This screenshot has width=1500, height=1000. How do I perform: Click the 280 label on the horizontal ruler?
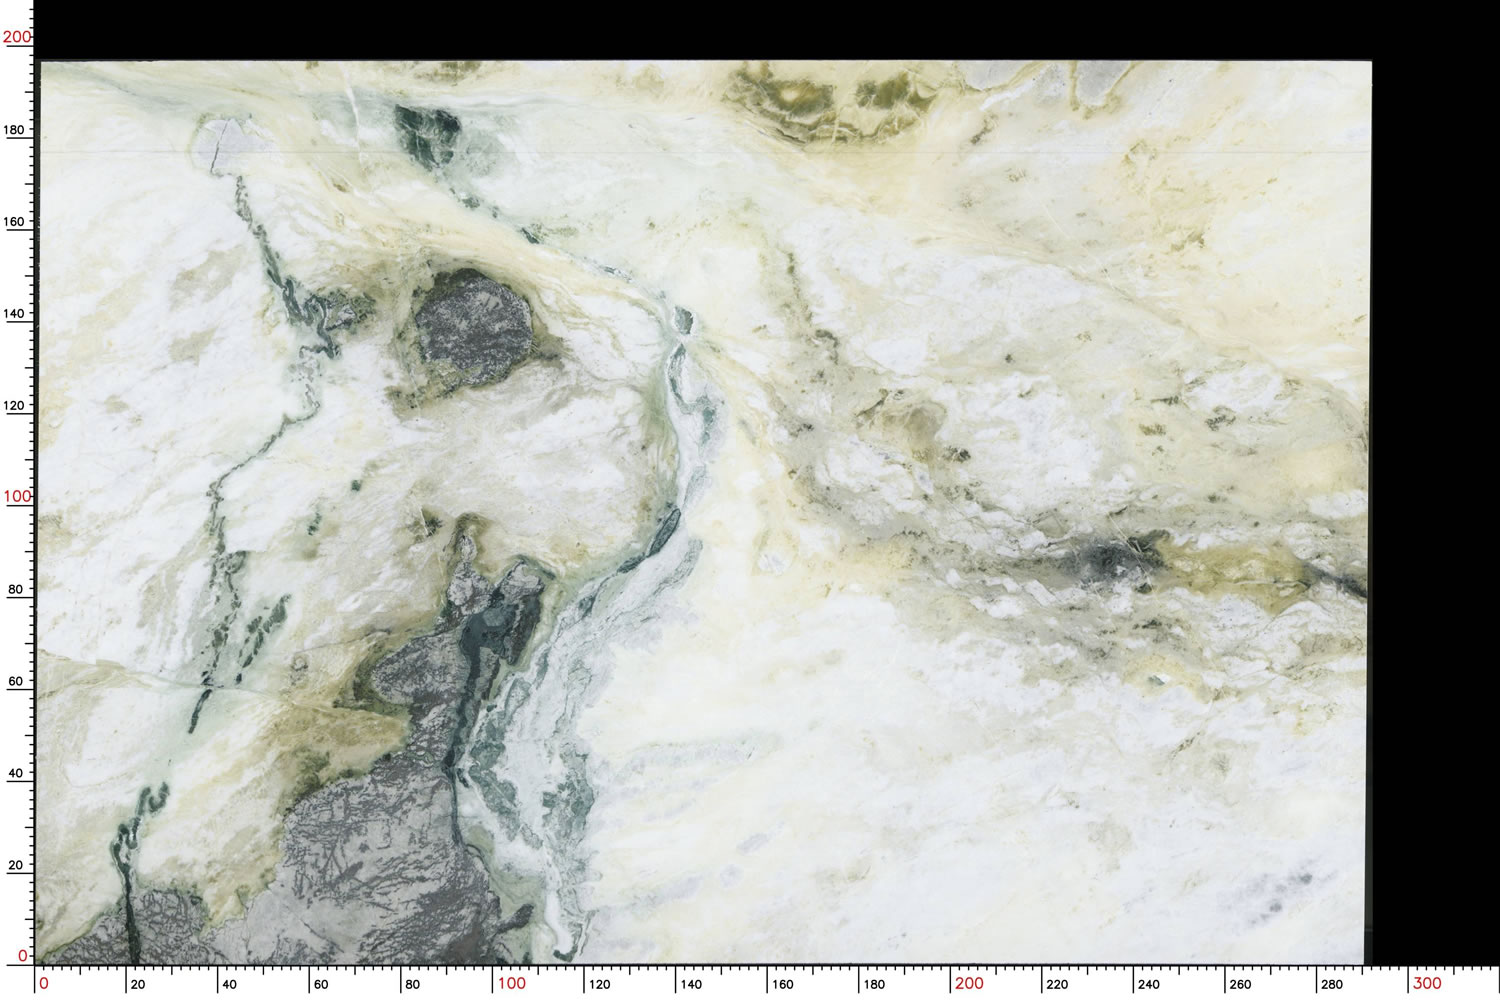pyautogui.click(x=1332, y=984)
